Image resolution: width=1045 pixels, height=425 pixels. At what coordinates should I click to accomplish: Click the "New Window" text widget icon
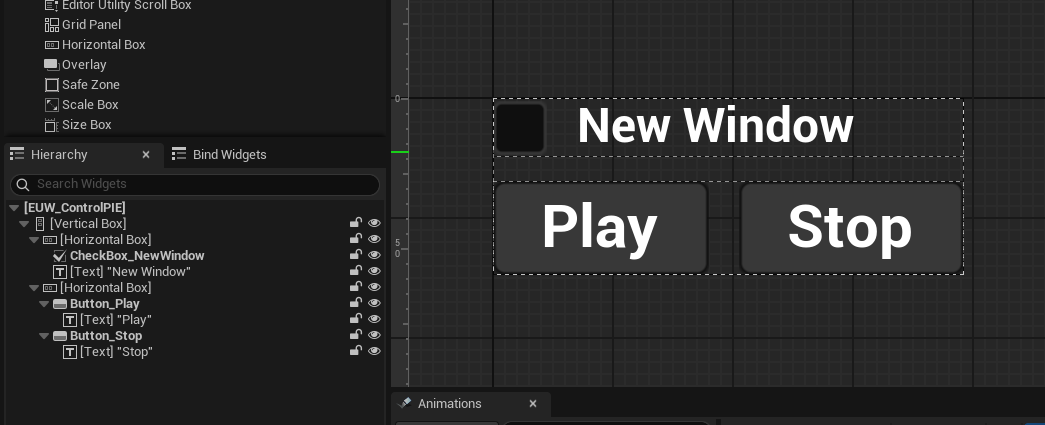(x=59, y=272)
